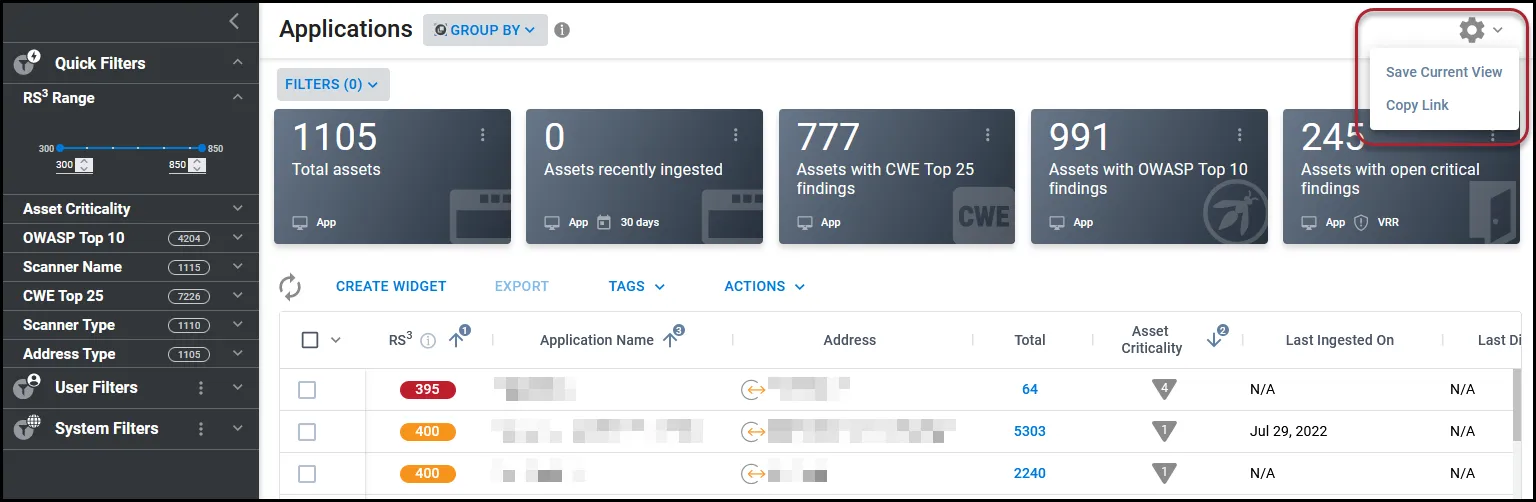
Task: Expand the OWASP Top 10 filter
Action: coord(238,238)
